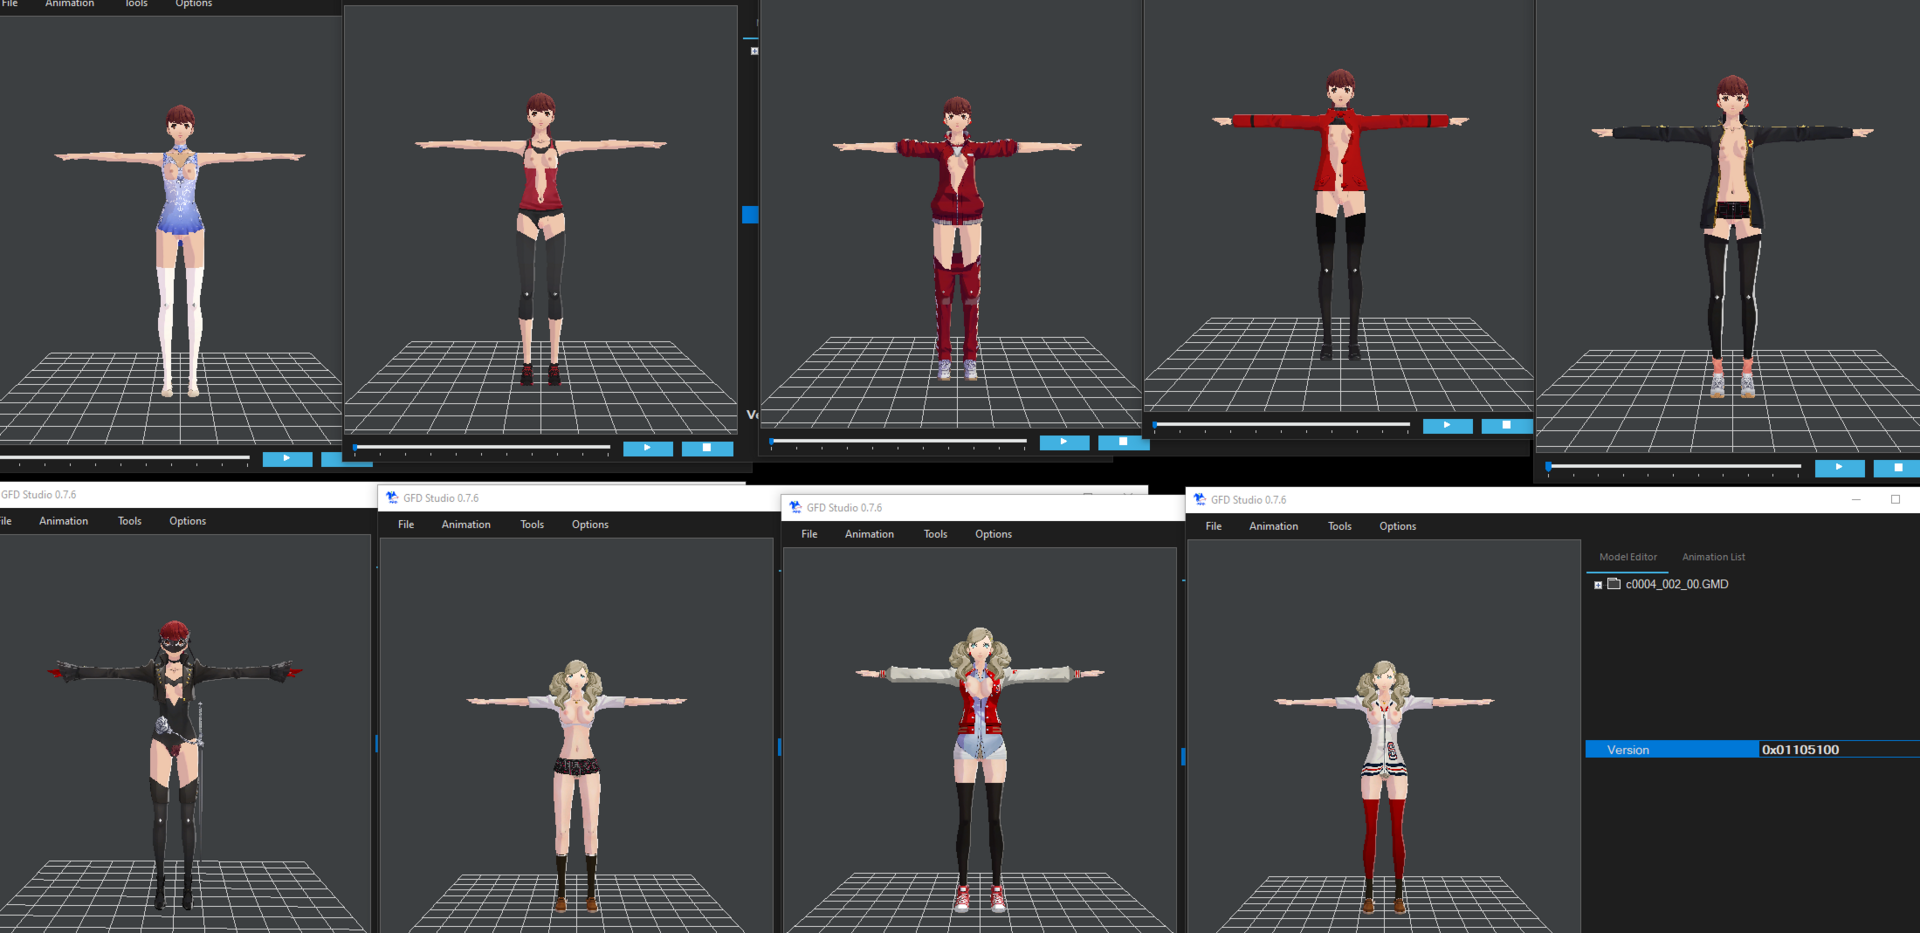Maximize the c0004_002_00.GMD window
This screenshot has height=933, width=1920.
coord(1895,499)
